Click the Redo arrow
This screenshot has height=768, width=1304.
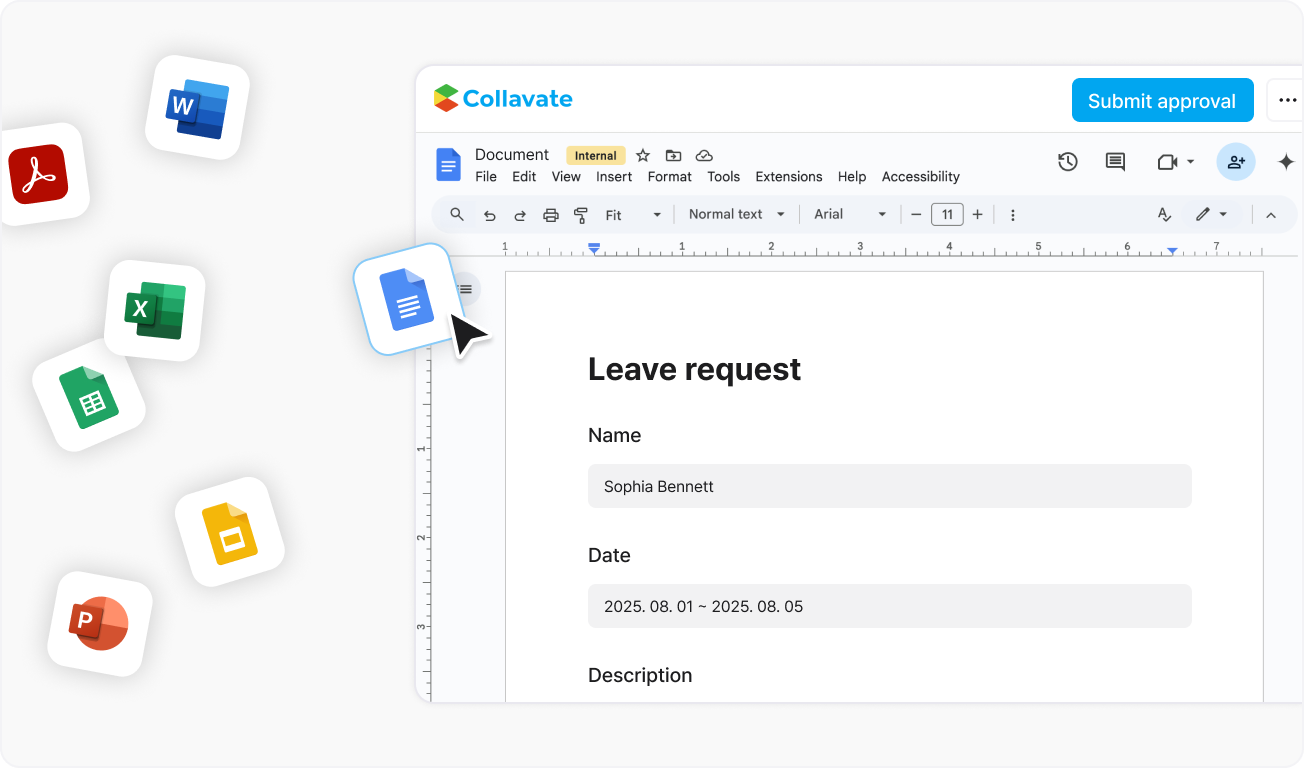[520, 215]
